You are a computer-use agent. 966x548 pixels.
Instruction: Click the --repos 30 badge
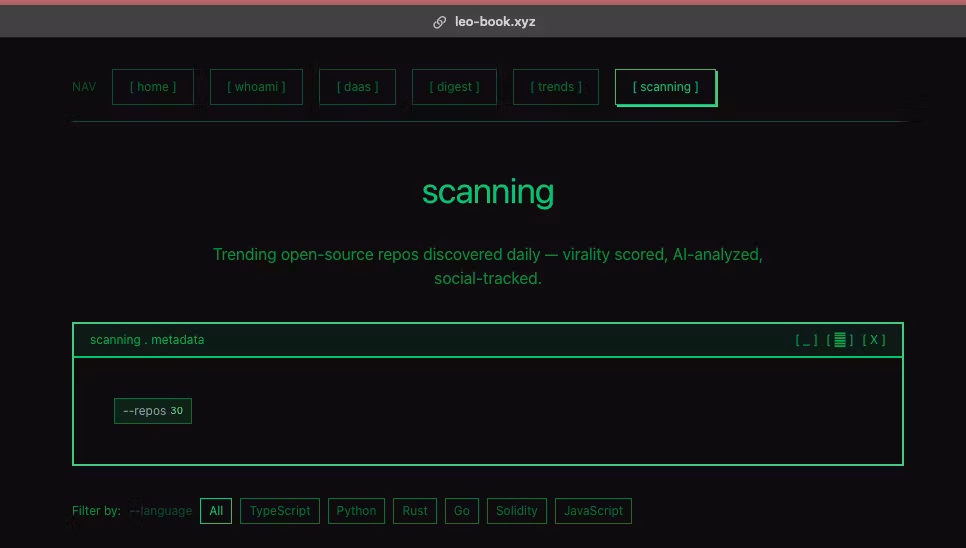[x=153, y=411]
